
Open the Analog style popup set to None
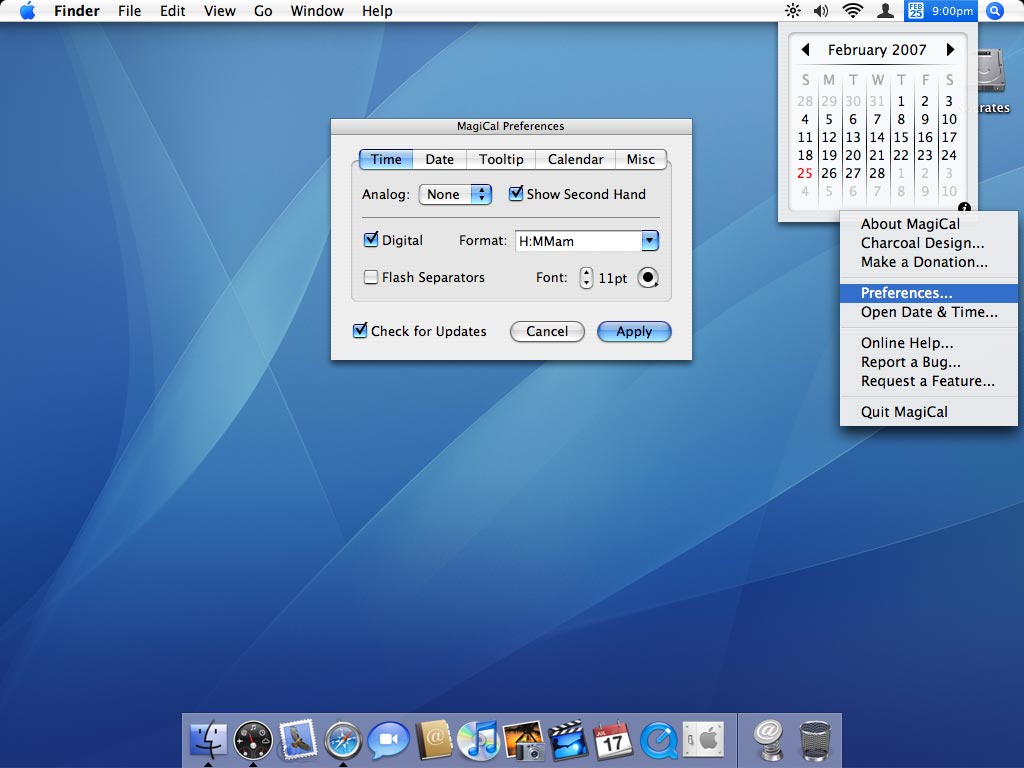[455, 194]
